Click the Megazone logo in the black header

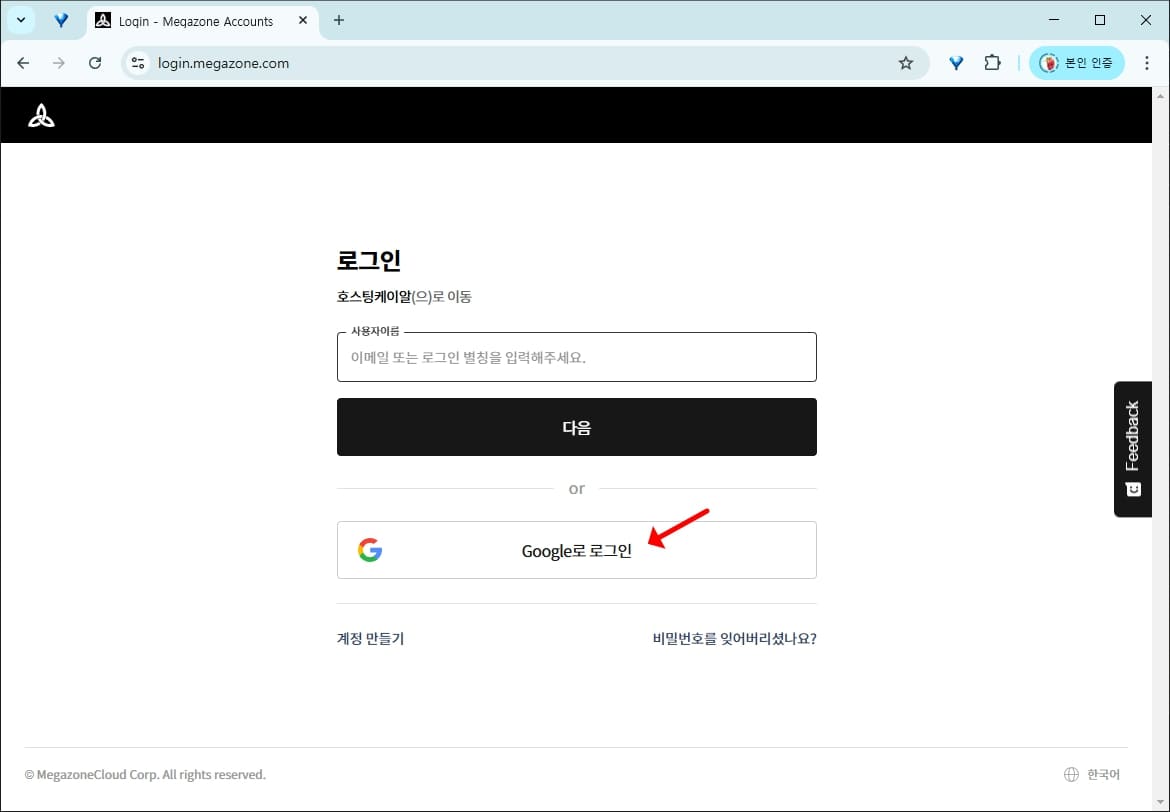tap(41, 116)
